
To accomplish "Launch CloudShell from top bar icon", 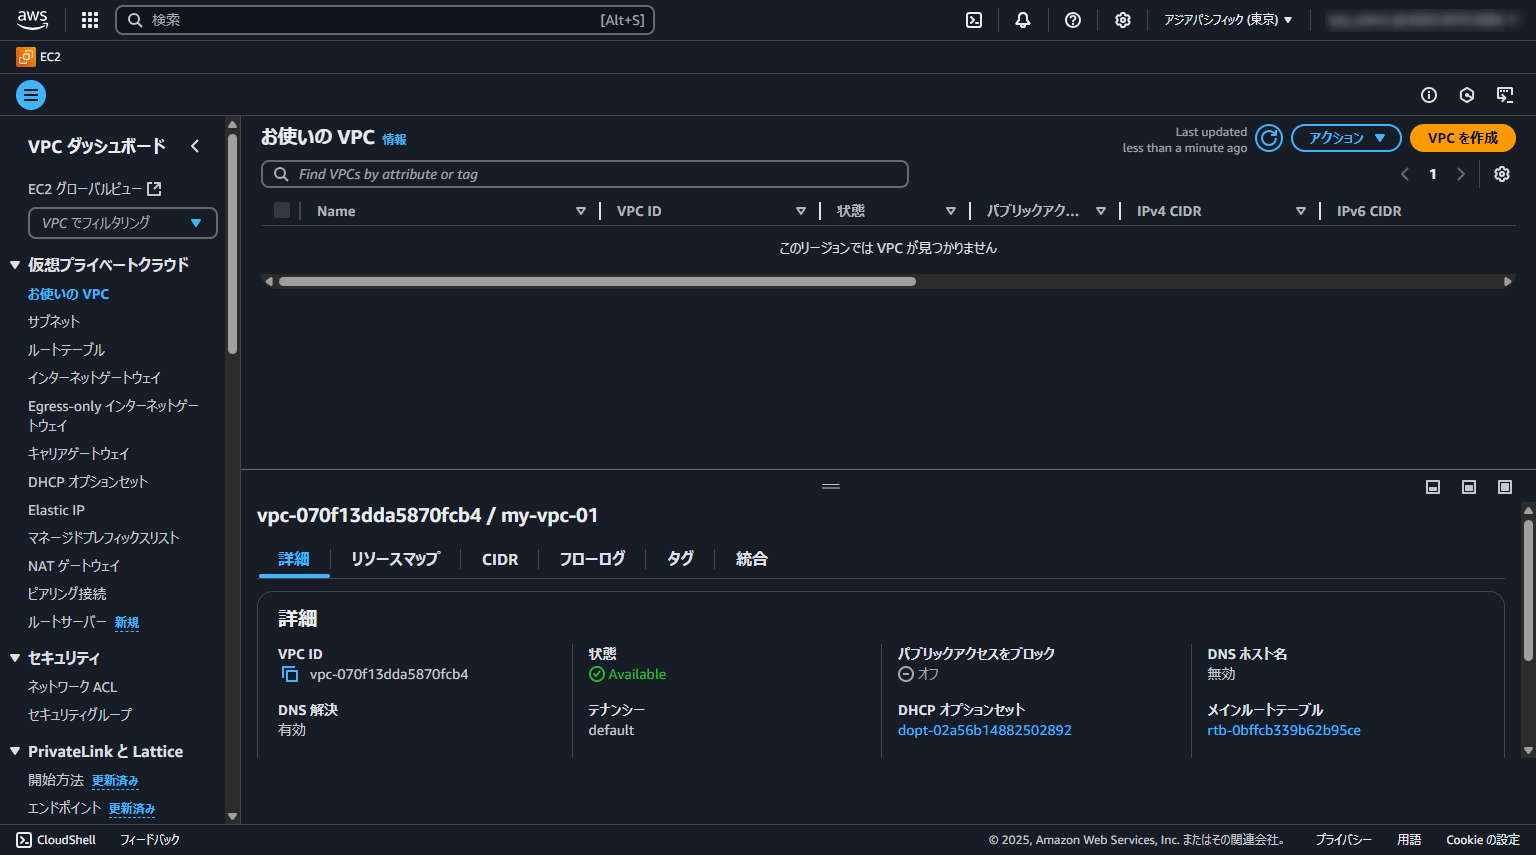I will [974, 20].
